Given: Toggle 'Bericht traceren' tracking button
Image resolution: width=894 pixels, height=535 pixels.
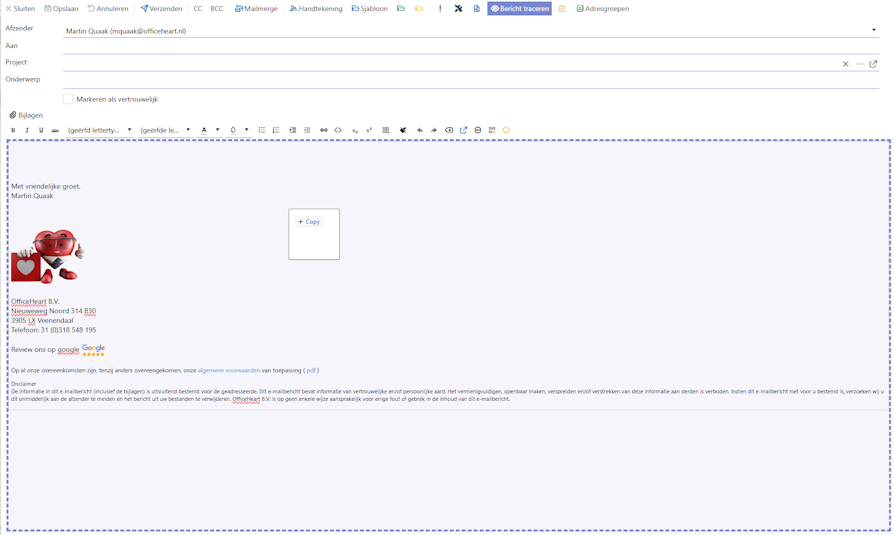Looking at the screenshot, I should [x=519, y=9].
